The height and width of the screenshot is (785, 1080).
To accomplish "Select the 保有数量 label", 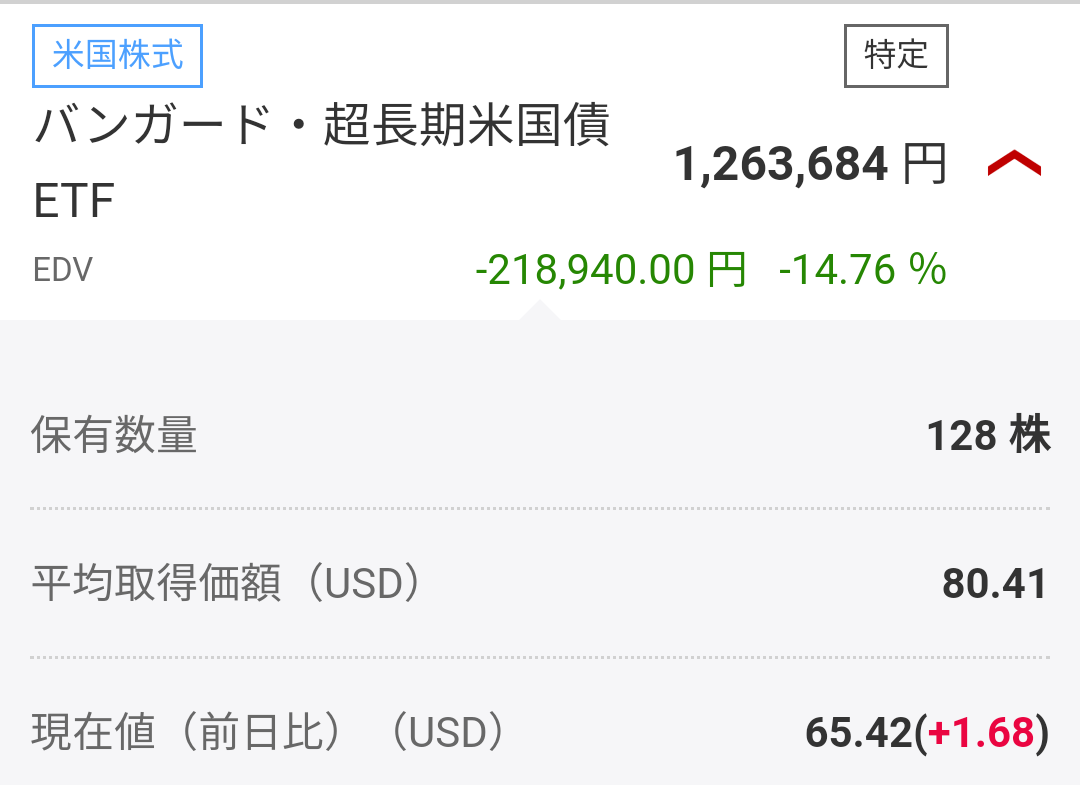I will point(114,436).
